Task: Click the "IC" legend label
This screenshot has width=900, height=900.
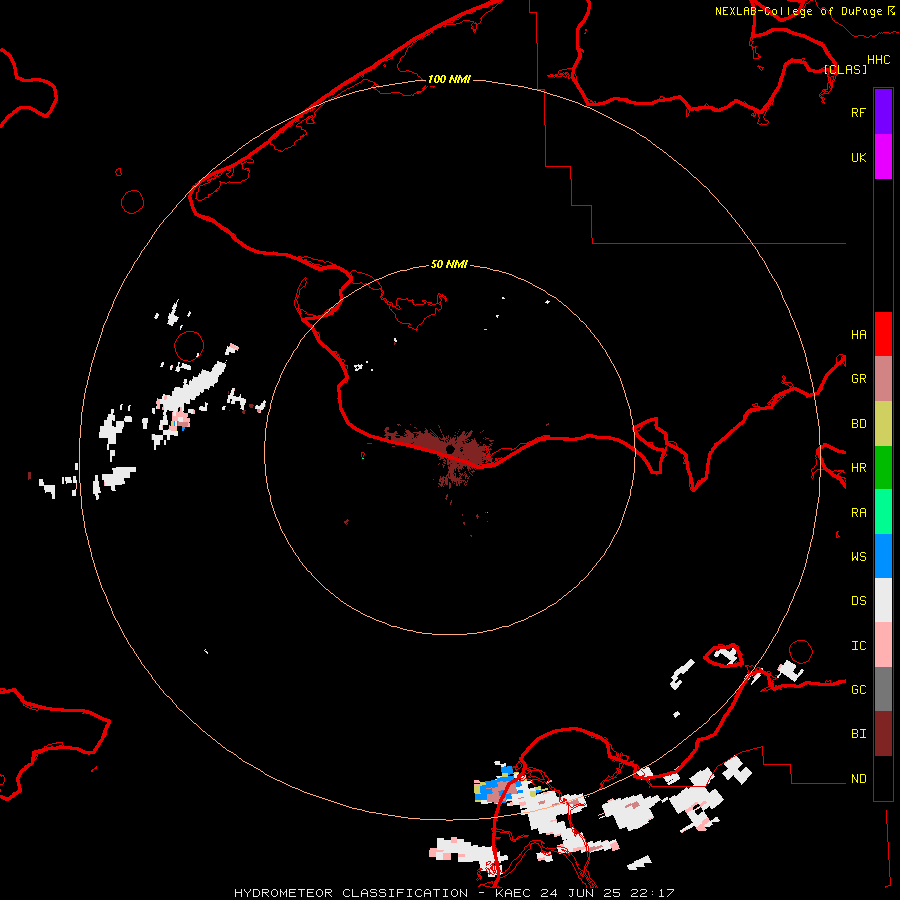Action: tap(858, 646)
